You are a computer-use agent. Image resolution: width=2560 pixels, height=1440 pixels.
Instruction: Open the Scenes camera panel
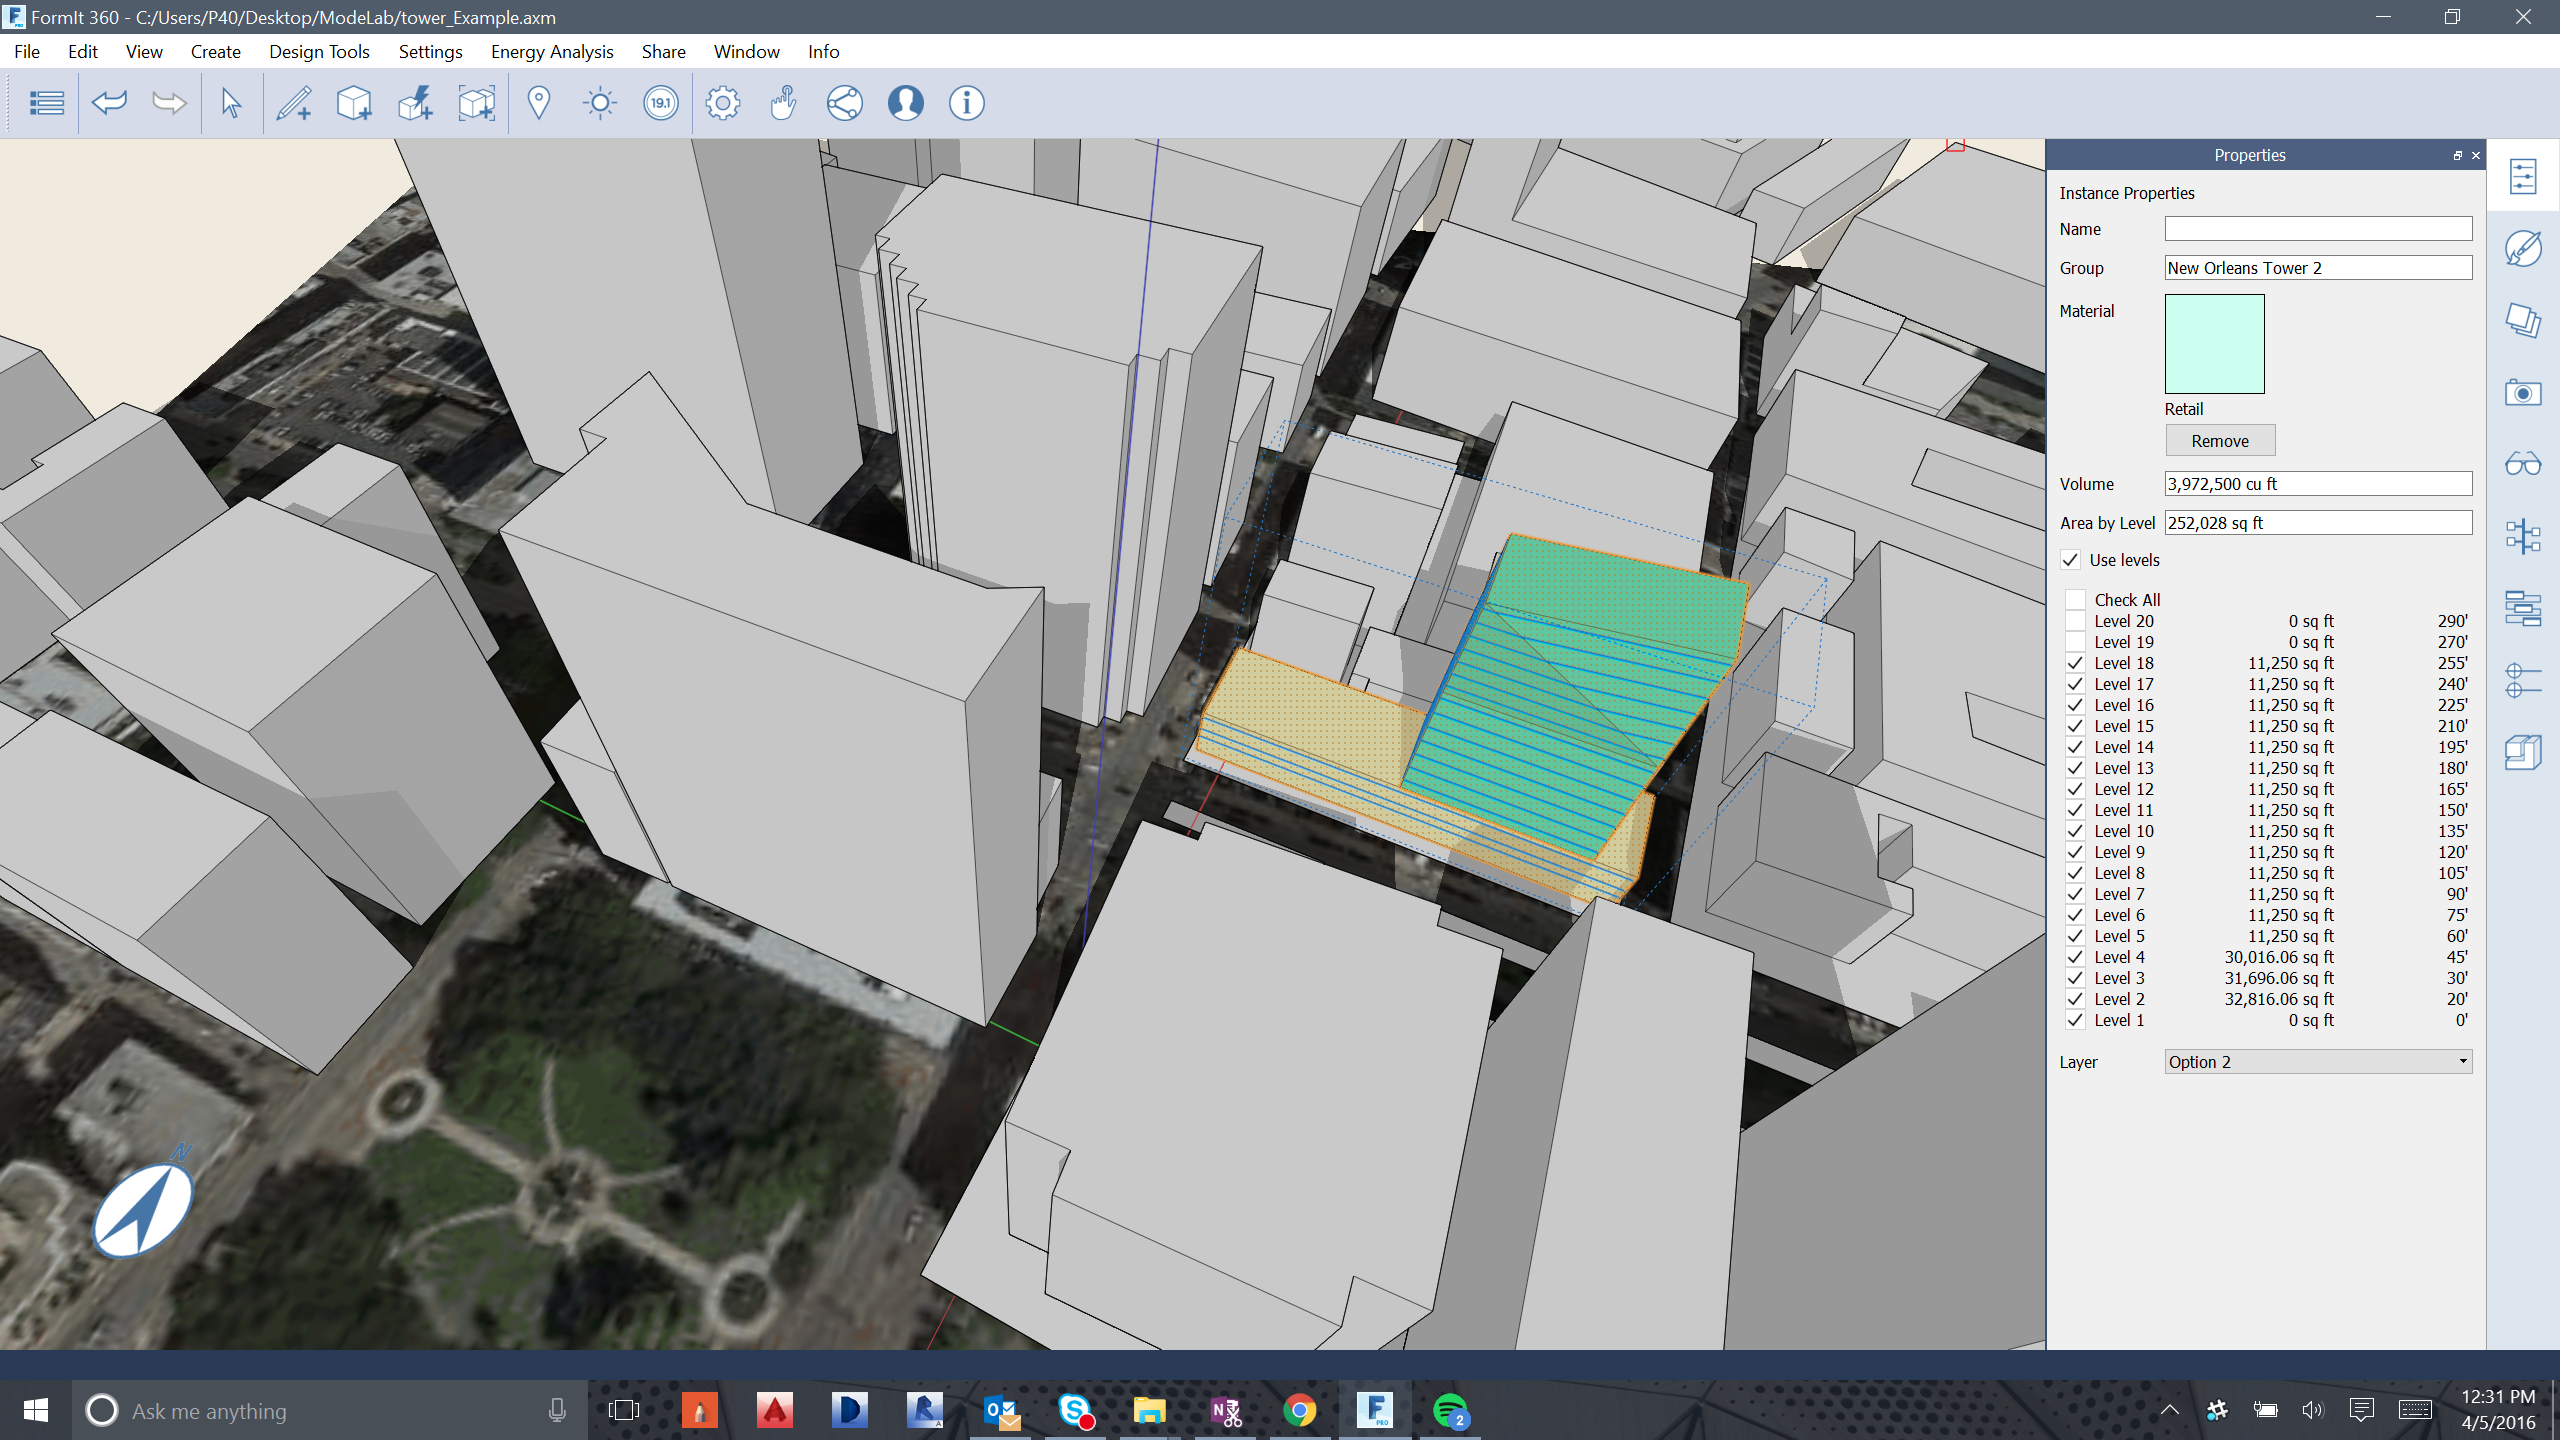click(x=2523, y=393)
